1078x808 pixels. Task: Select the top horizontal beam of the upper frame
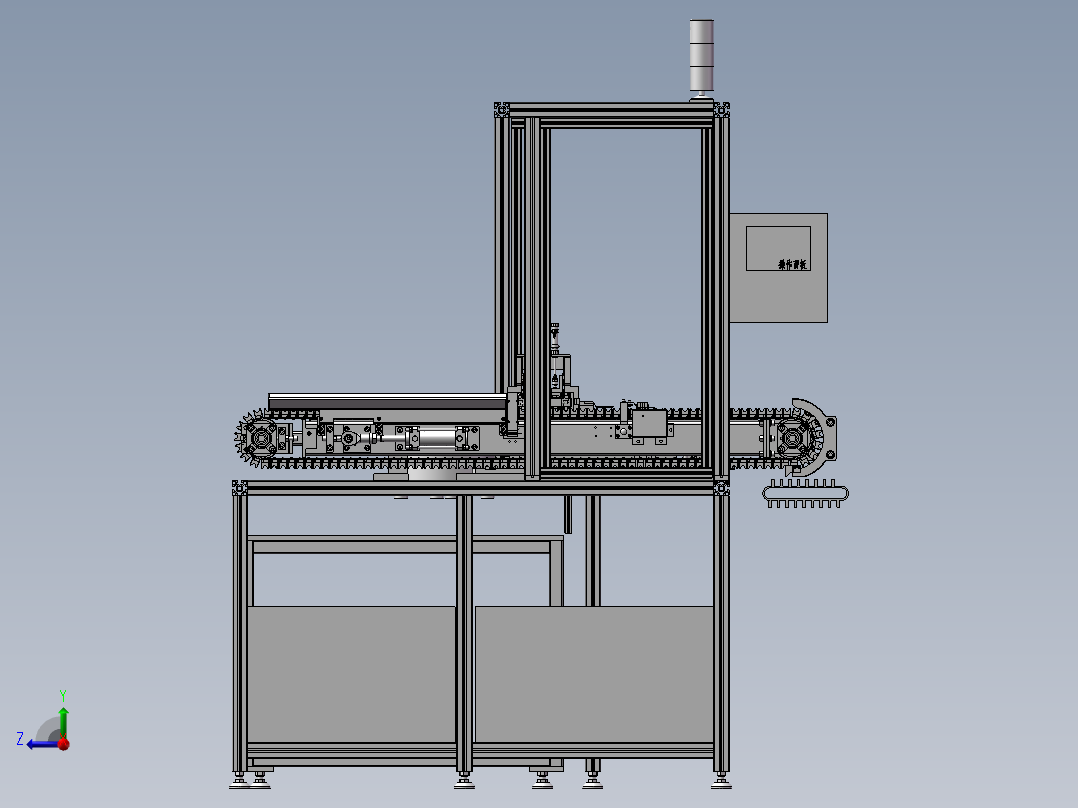[612, 109]
